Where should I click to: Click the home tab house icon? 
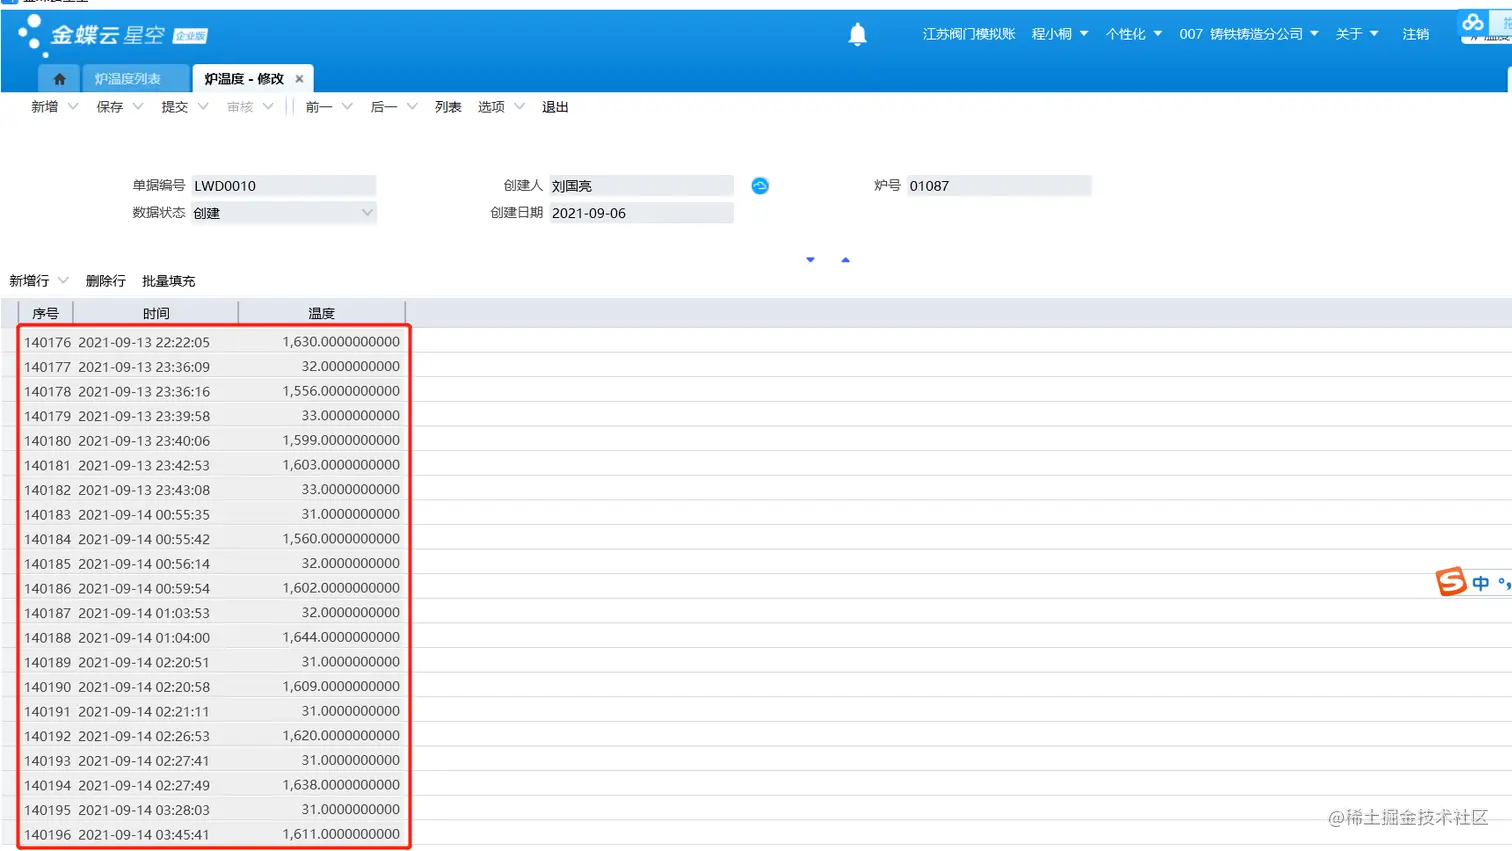point(58,77)
